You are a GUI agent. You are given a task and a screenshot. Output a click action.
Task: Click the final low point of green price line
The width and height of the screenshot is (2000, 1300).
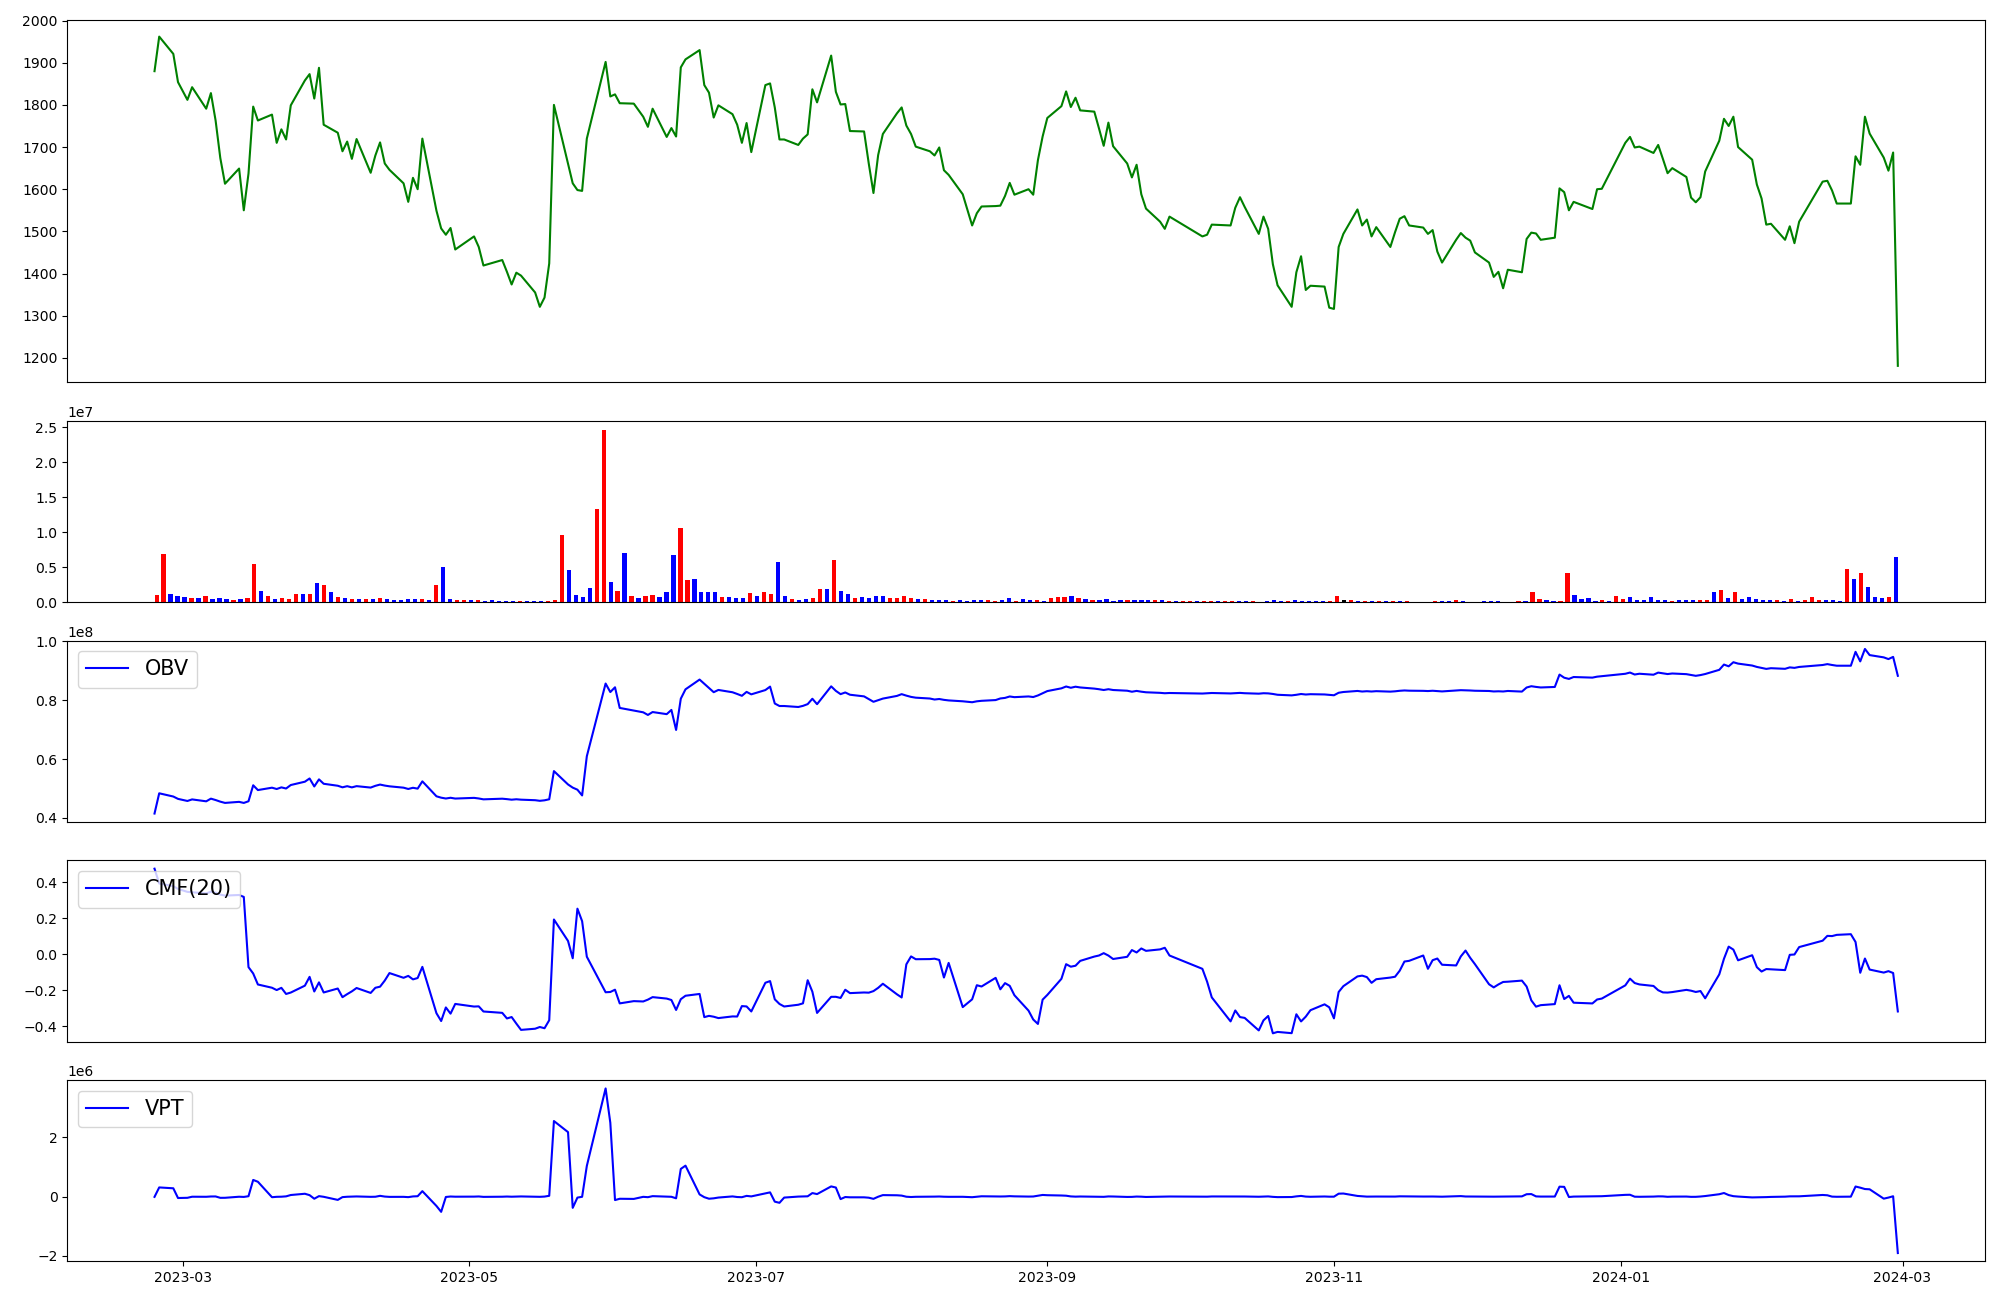click(1898, 365)
